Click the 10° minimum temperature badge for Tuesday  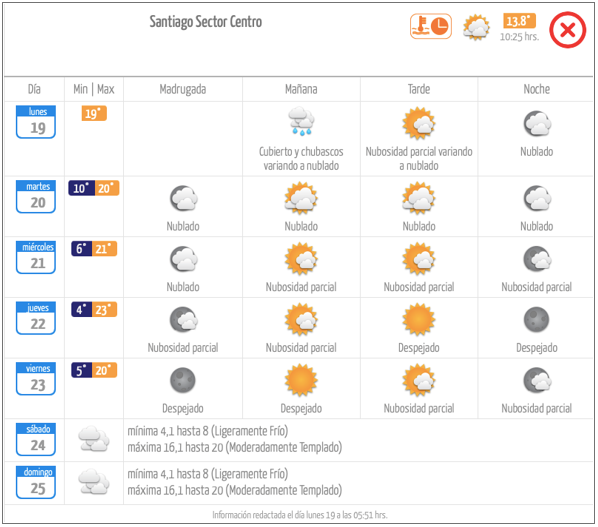pyautogui.click(x=81, y=188)
